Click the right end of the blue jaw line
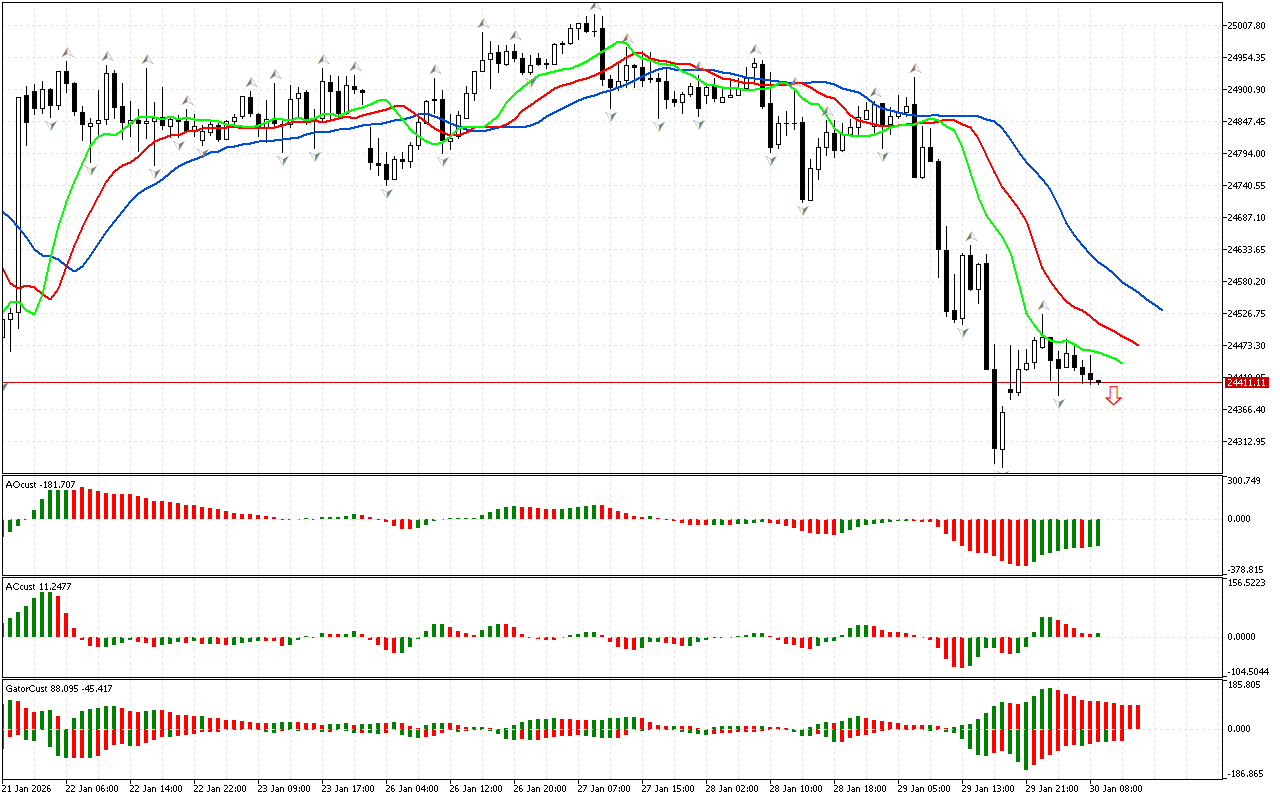This screenshot has width=1280, height=800. 1160,309
